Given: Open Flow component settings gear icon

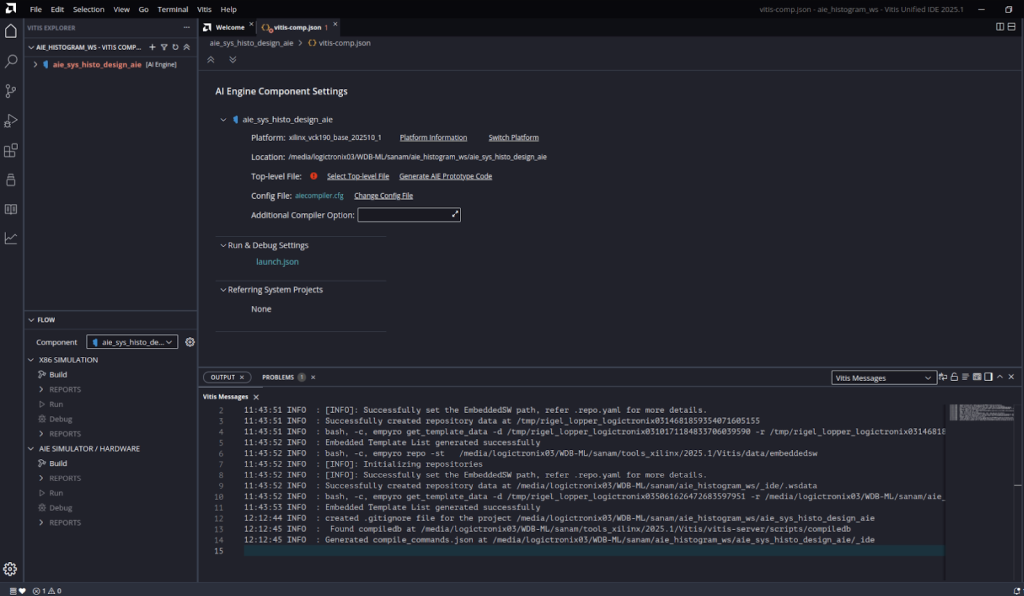Looking at the screenshot, I should point(190,342).
